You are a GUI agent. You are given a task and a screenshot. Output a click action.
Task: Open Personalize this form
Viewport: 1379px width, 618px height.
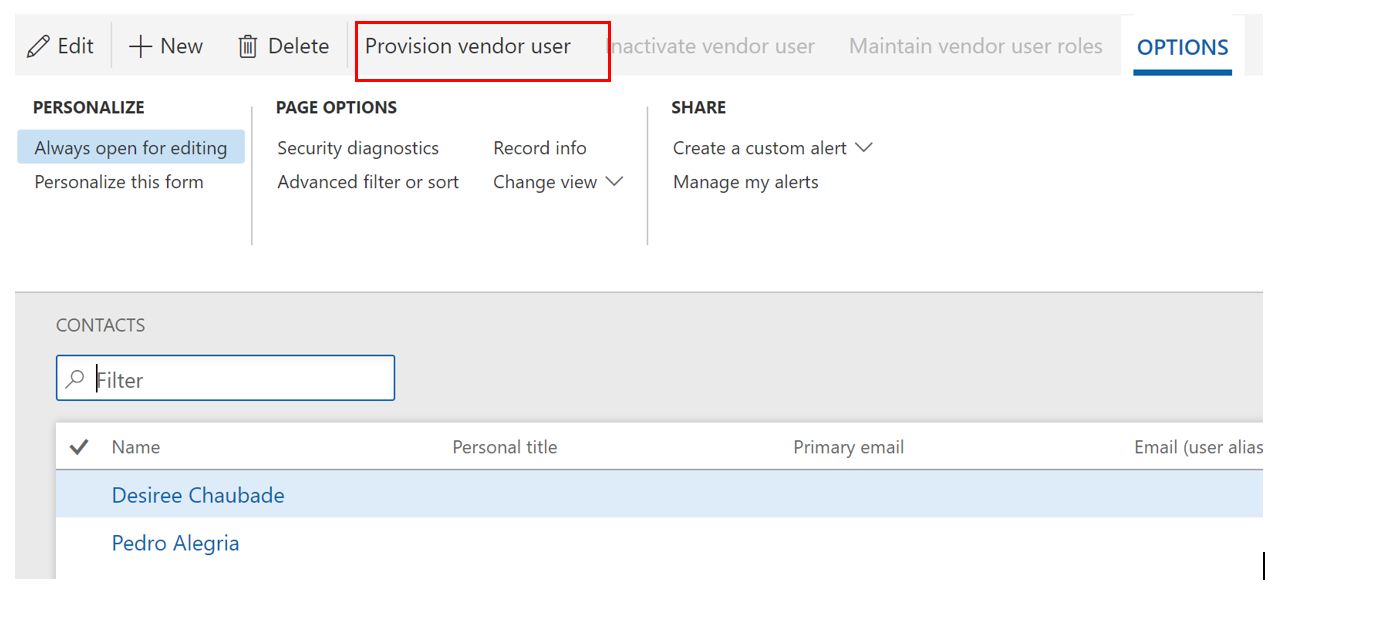coord(119,182)
